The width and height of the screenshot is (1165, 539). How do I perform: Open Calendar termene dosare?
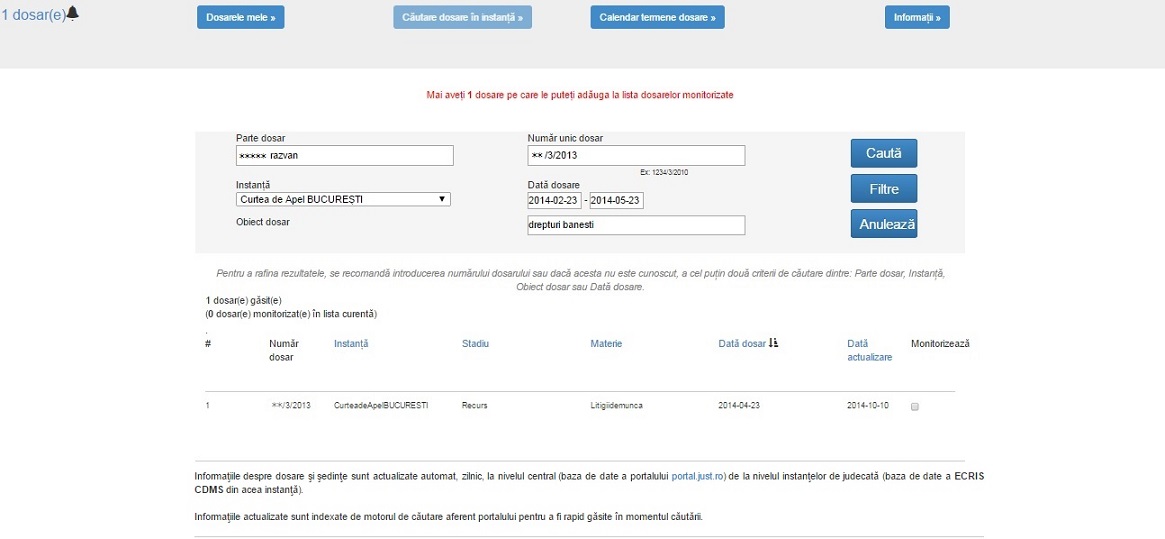[657, 17]
